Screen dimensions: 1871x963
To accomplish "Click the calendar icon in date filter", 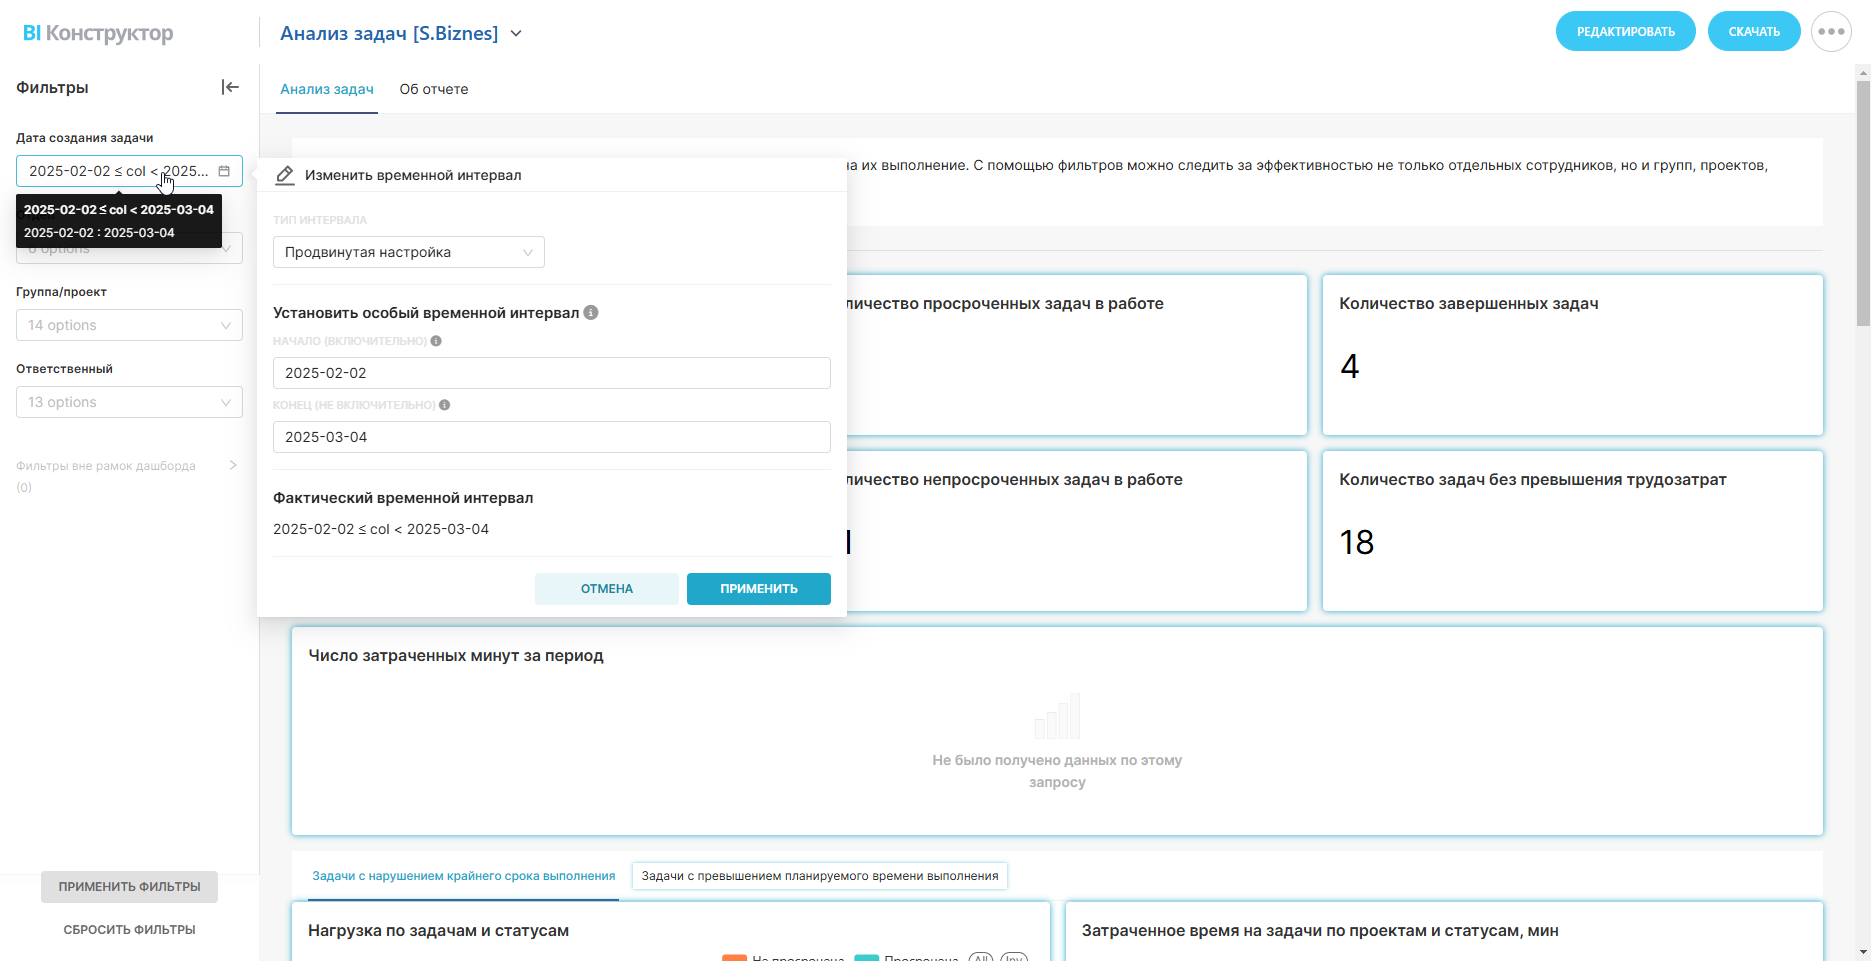I will [224, 171].
